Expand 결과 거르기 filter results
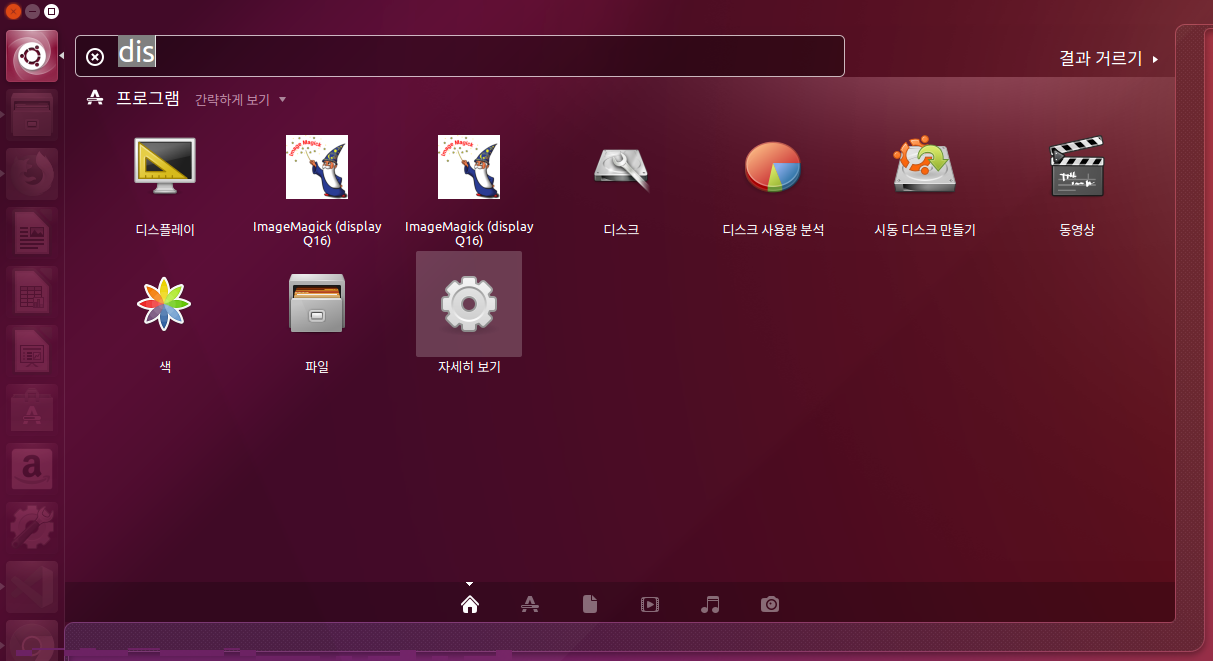This screenshot has width=1213, height=661. 1109,59
